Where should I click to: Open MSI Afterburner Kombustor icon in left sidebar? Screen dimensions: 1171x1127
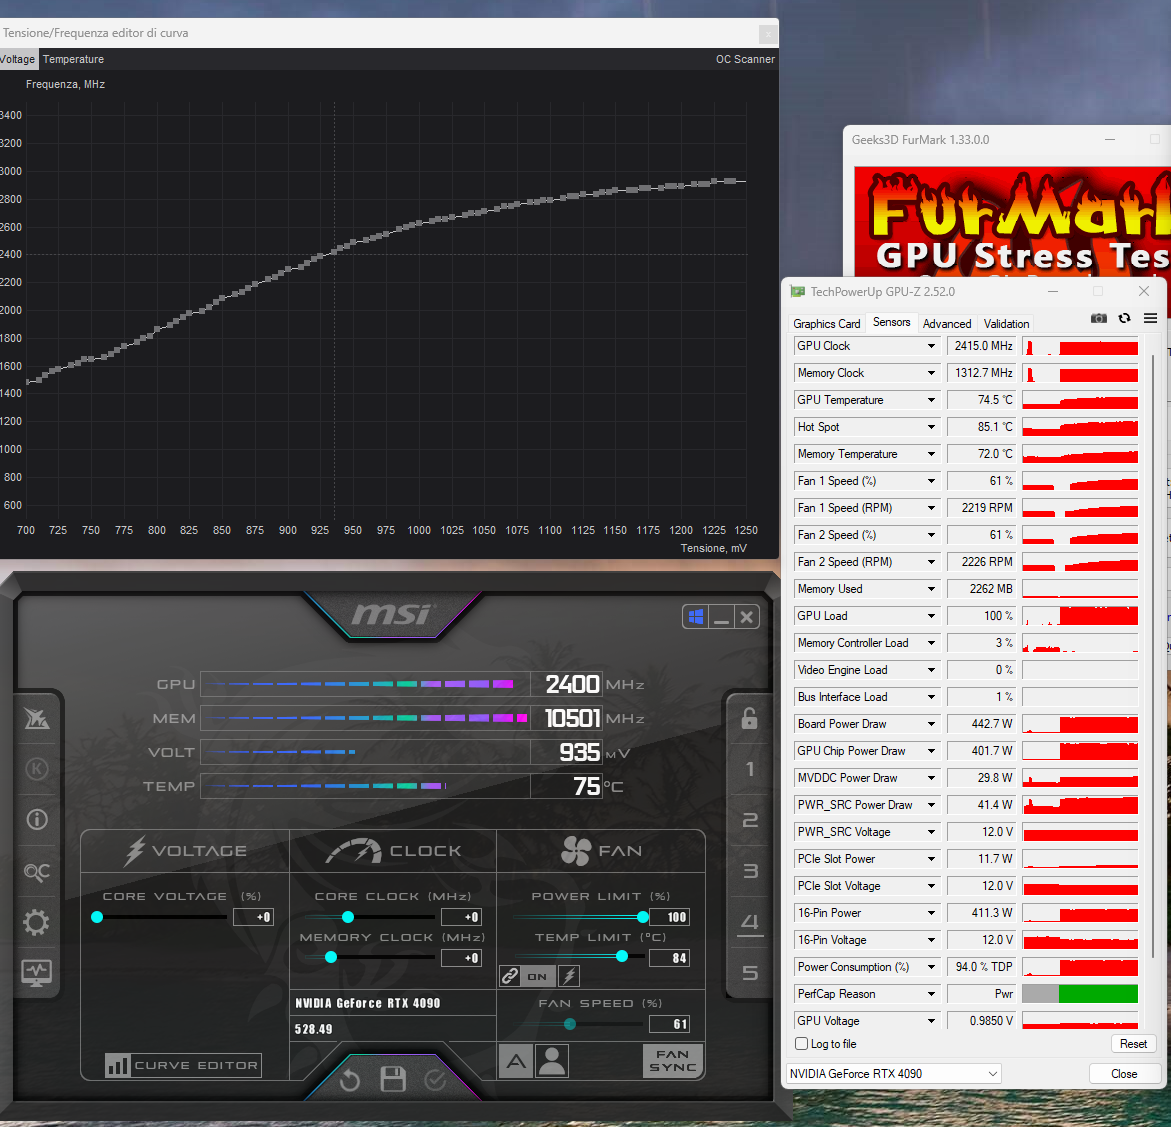click(x=37, y=718)
